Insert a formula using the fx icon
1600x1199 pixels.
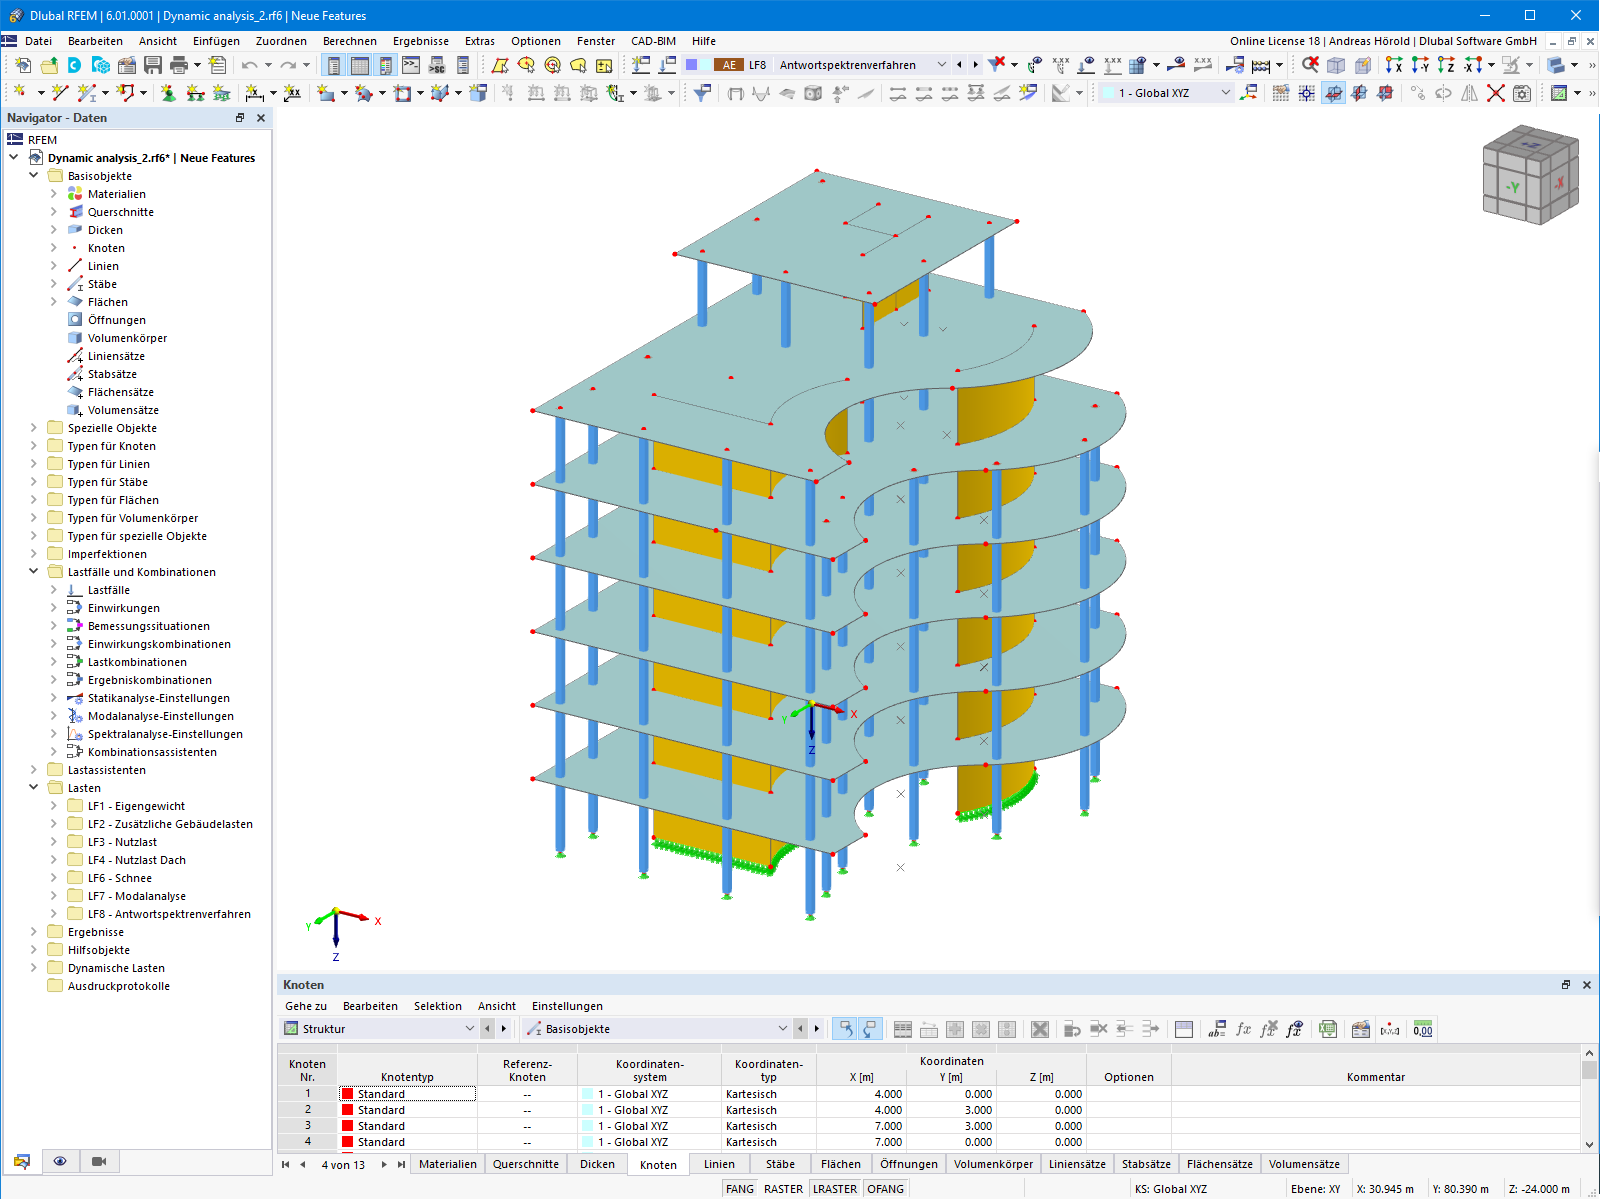(x=1242, y=1029)
